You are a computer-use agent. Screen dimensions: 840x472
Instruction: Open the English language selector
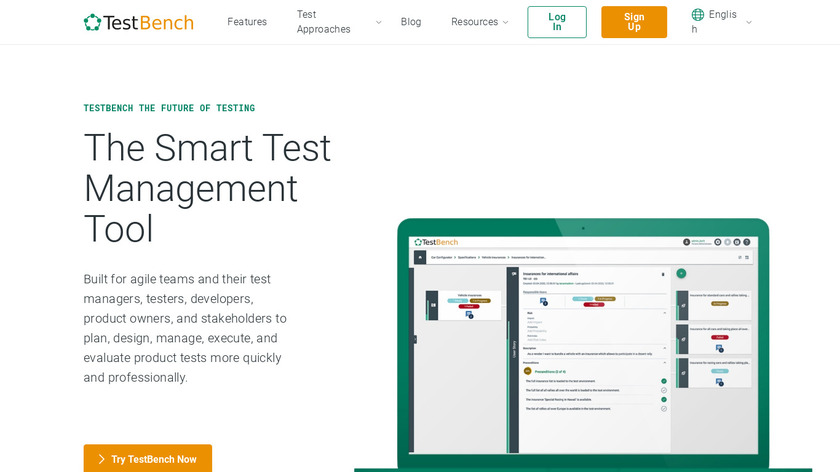(x=714, y=22)
